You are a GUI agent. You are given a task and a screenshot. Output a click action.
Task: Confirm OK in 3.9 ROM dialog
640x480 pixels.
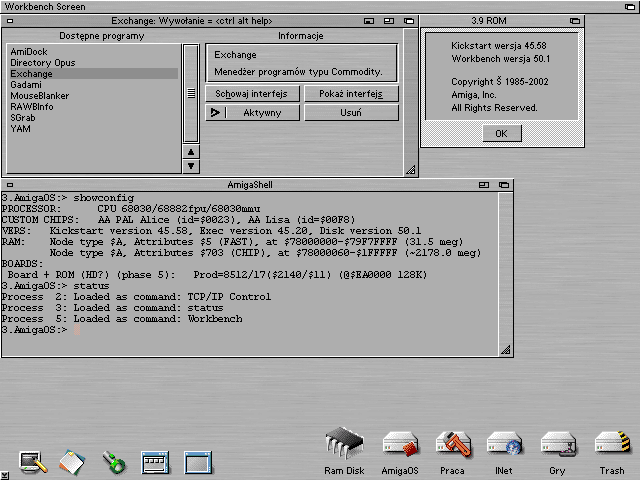[x=502, y=133]
